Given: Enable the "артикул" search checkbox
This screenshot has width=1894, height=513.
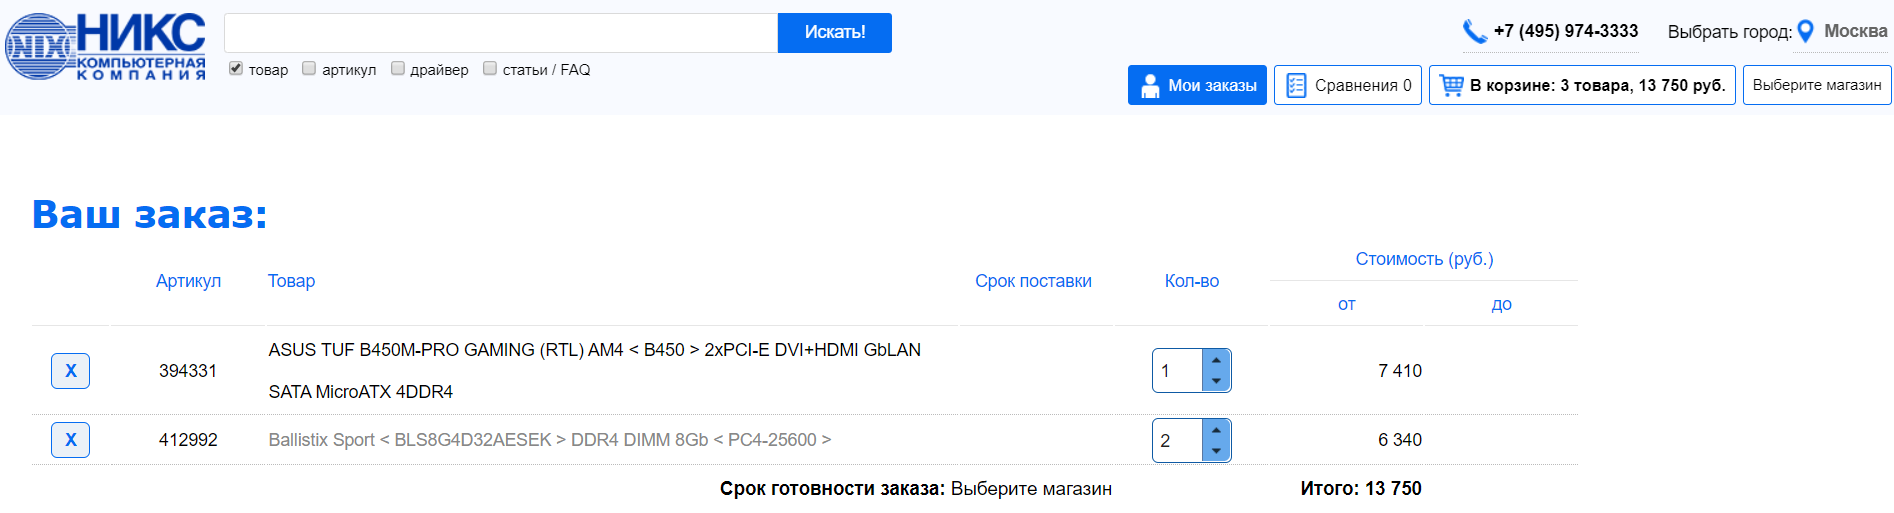Looking at the screenshot, I should (309, 69).
